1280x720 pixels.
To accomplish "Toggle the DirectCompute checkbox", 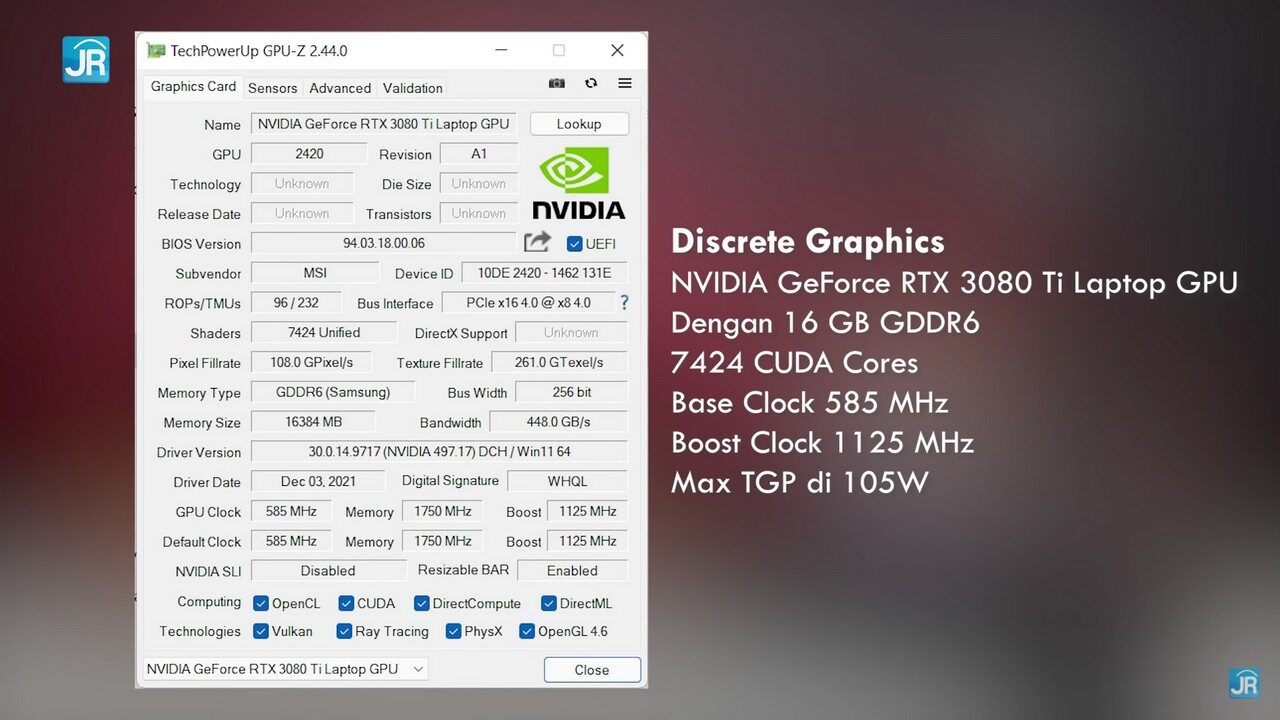I will pos(422,603).
